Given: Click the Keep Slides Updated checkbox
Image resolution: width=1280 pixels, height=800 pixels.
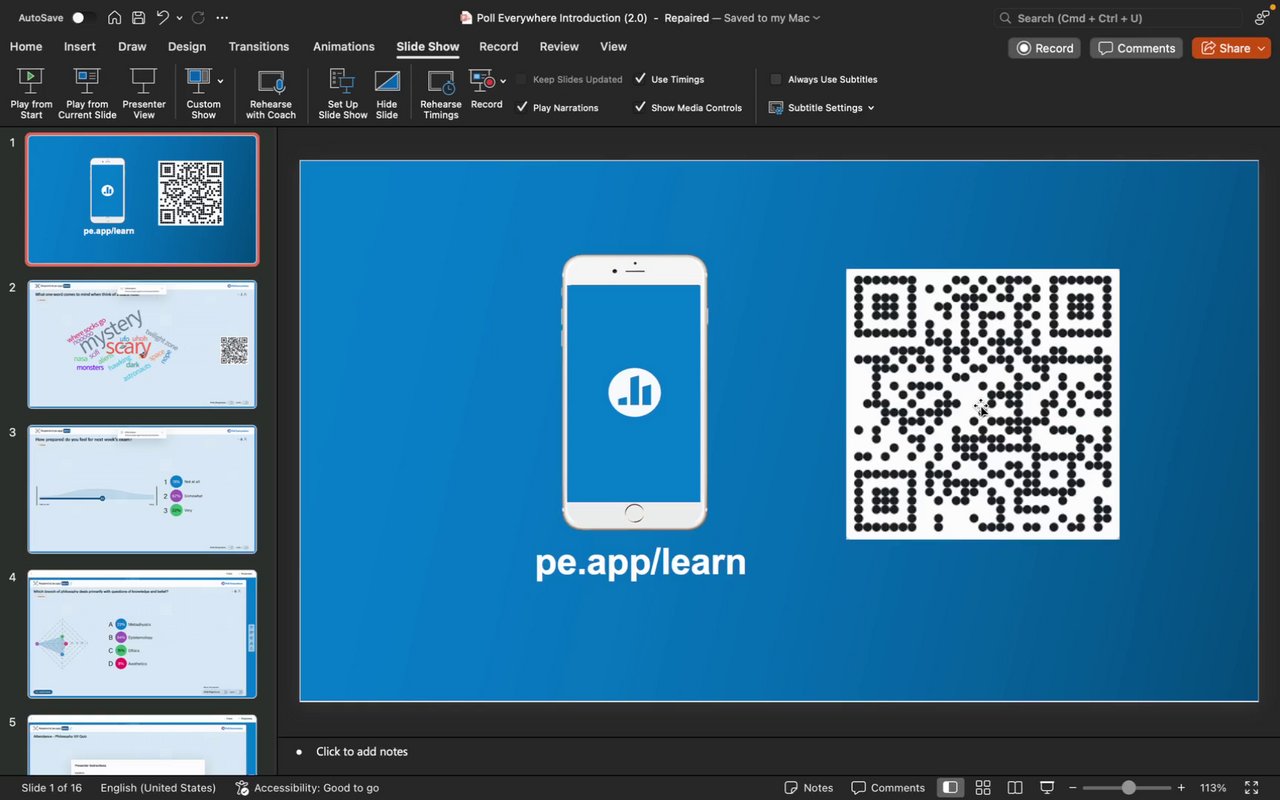Looking at the screenshot, I should pyautogui.click(x=522, y=79).
